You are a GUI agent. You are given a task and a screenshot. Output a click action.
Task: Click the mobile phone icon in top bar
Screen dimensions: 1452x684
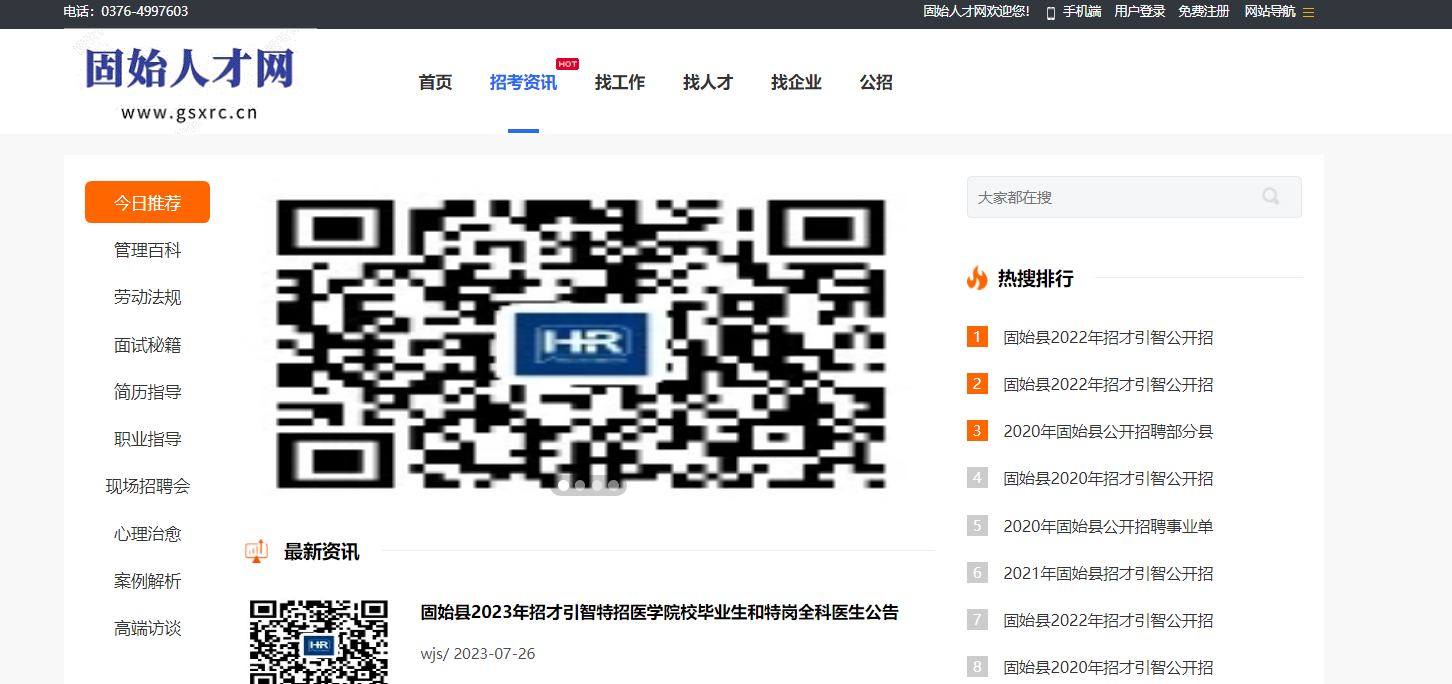coord(1051,13)
